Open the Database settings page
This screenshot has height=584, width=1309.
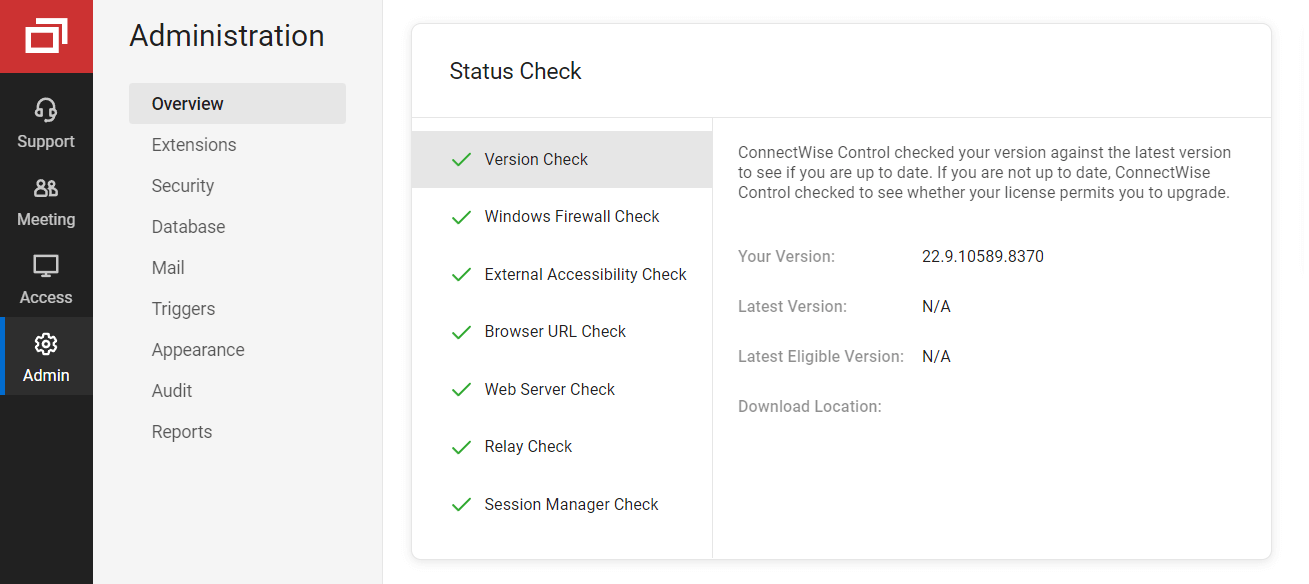188,227
